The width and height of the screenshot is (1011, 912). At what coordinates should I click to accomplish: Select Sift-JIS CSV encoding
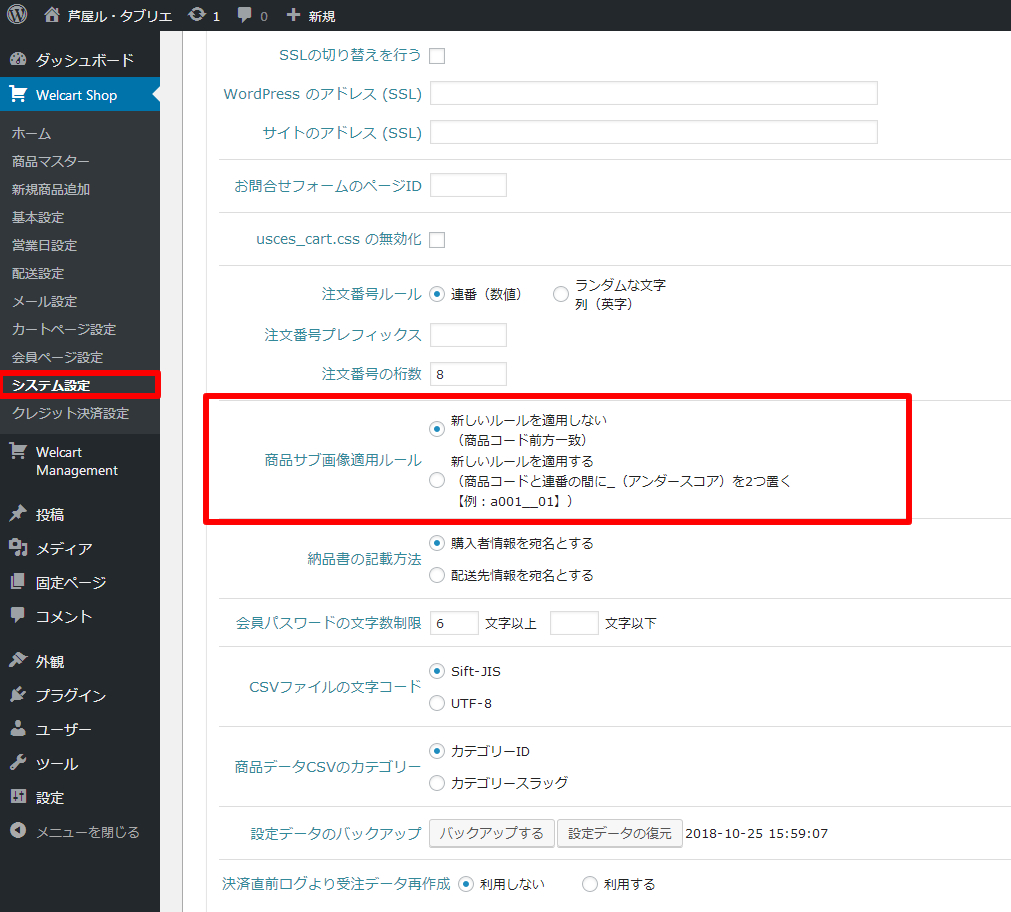click(x=437, y=671)
